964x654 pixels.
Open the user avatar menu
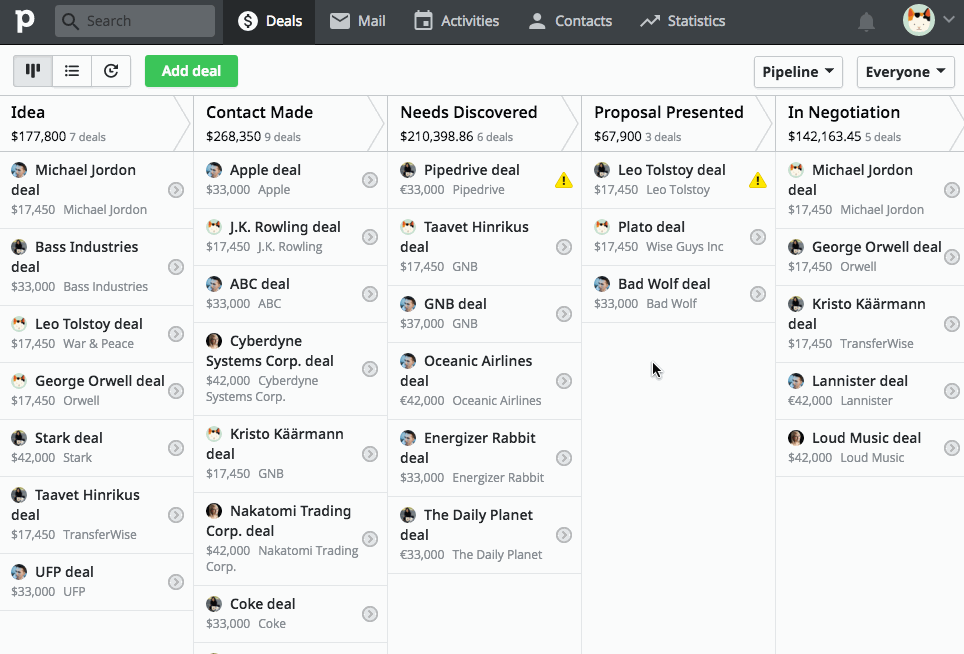[919, 20]
